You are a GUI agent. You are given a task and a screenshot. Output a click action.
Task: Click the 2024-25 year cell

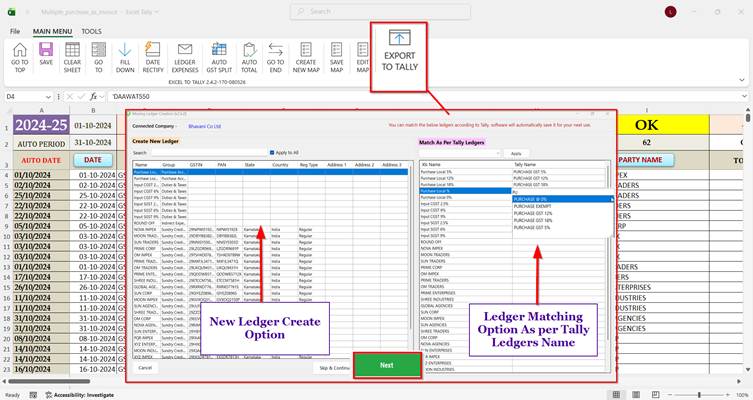(41, 125)
